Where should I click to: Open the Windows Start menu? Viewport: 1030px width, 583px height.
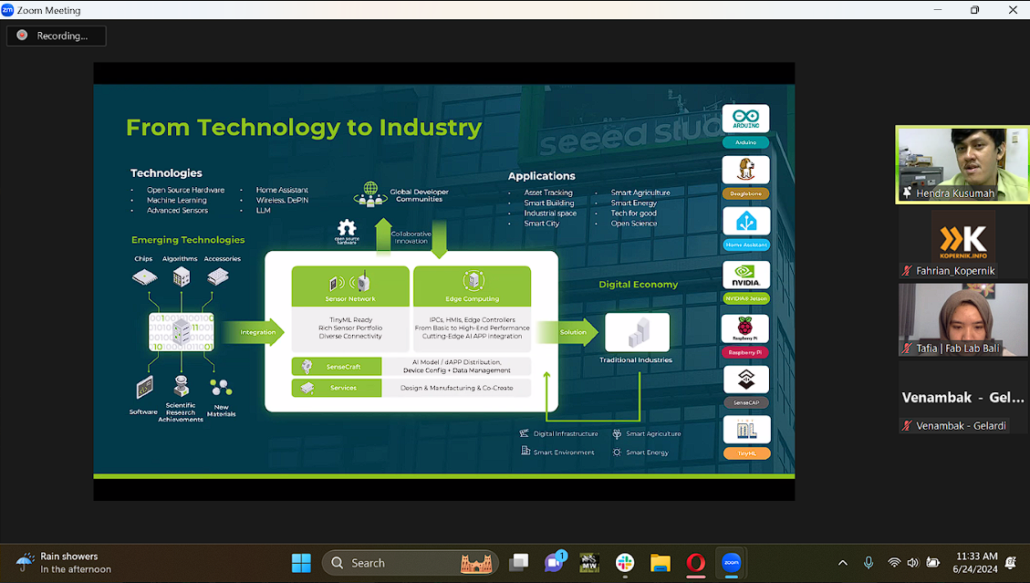coord(301,563)
